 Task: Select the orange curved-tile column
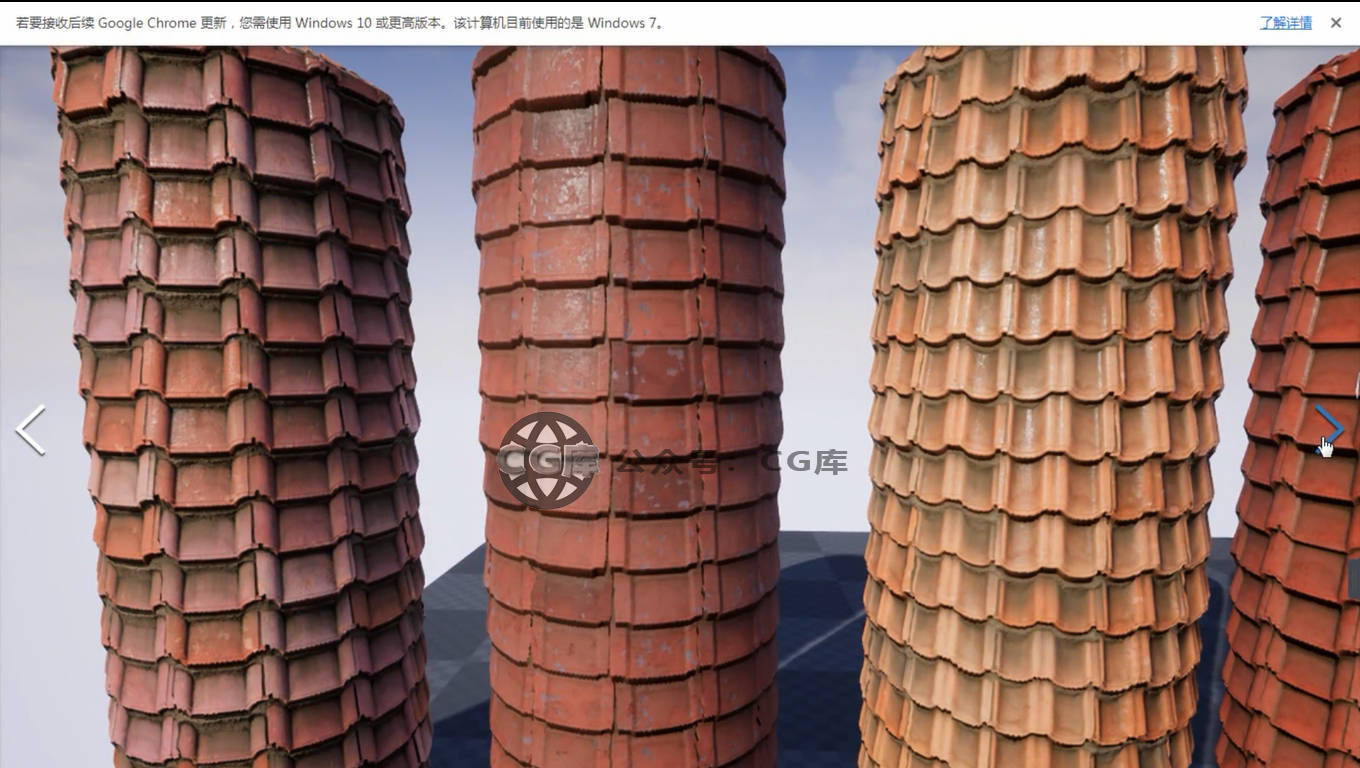coord(1050,300)
